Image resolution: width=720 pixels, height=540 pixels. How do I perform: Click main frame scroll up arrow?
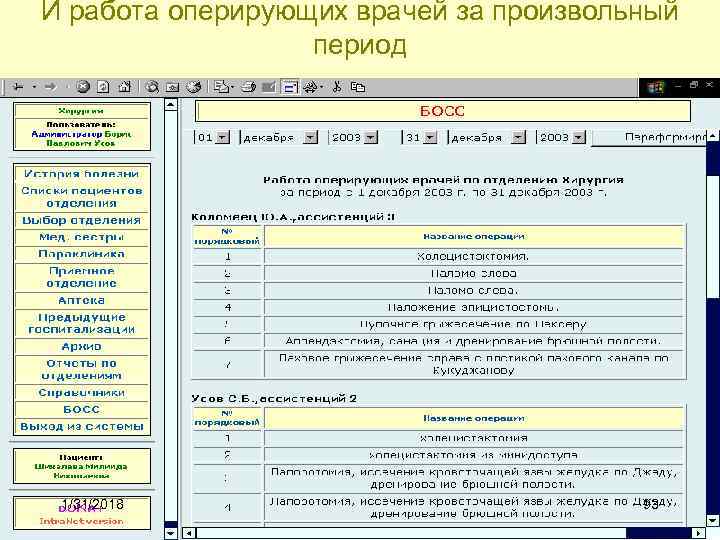coord(713,136)
